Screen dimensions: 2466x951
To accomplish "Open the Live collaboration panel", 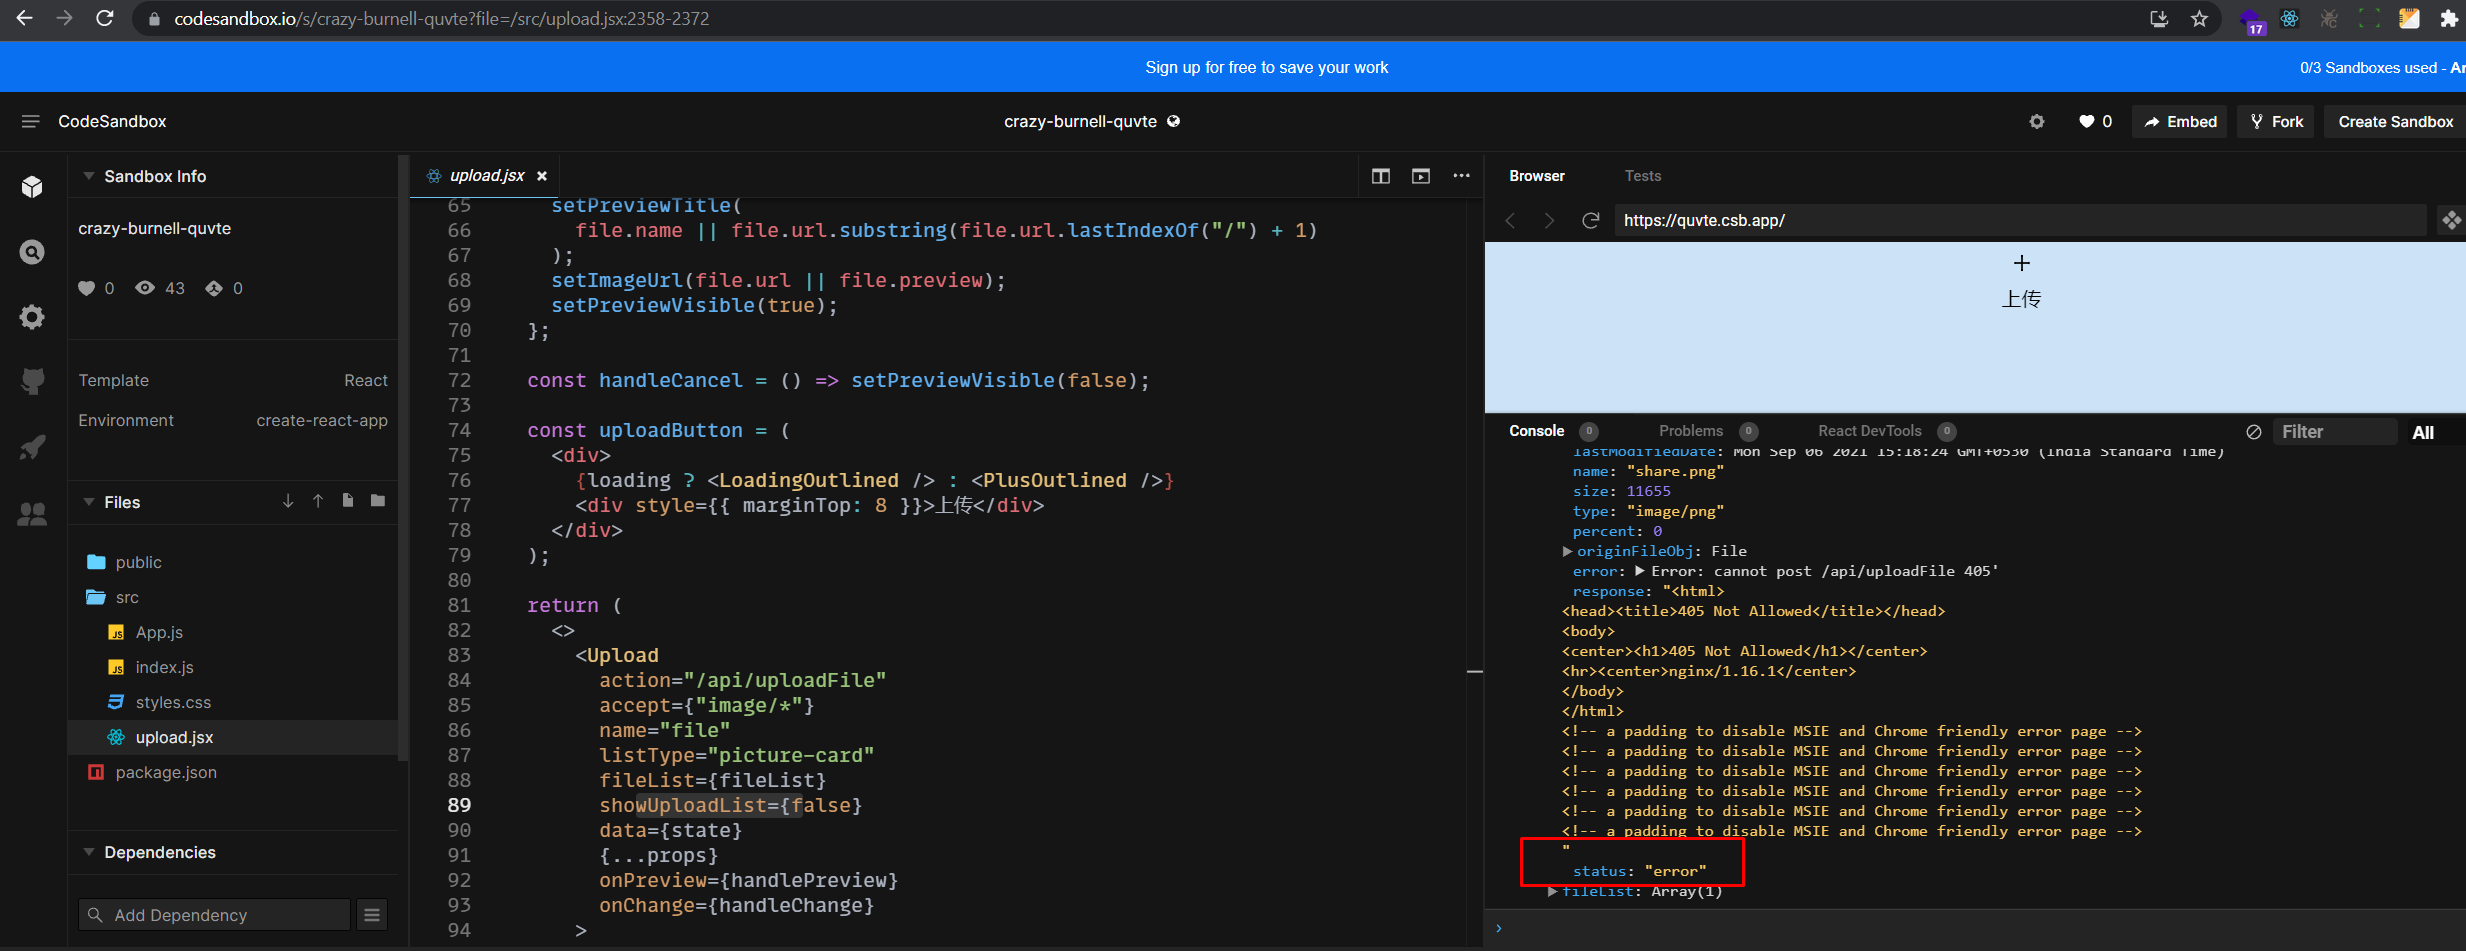I will point(32,514).
